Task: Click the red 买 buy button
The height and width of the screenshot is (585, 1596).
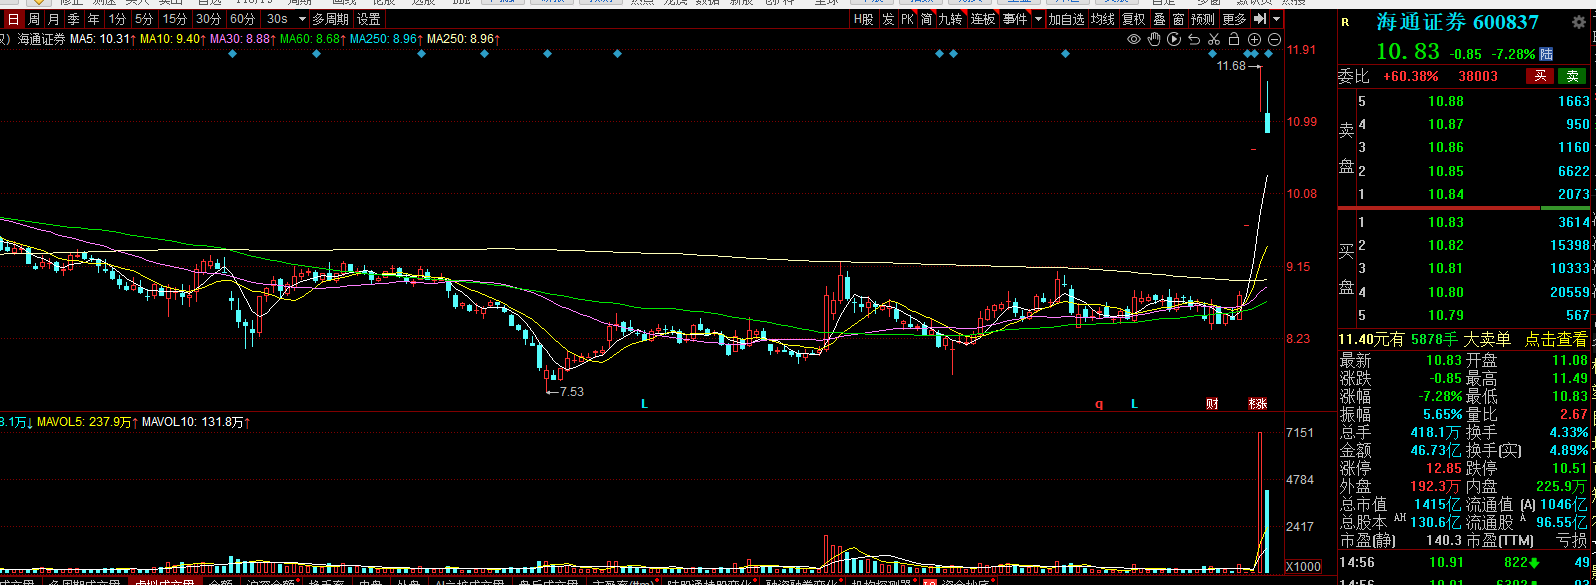Action: (x=1540, y=76)
